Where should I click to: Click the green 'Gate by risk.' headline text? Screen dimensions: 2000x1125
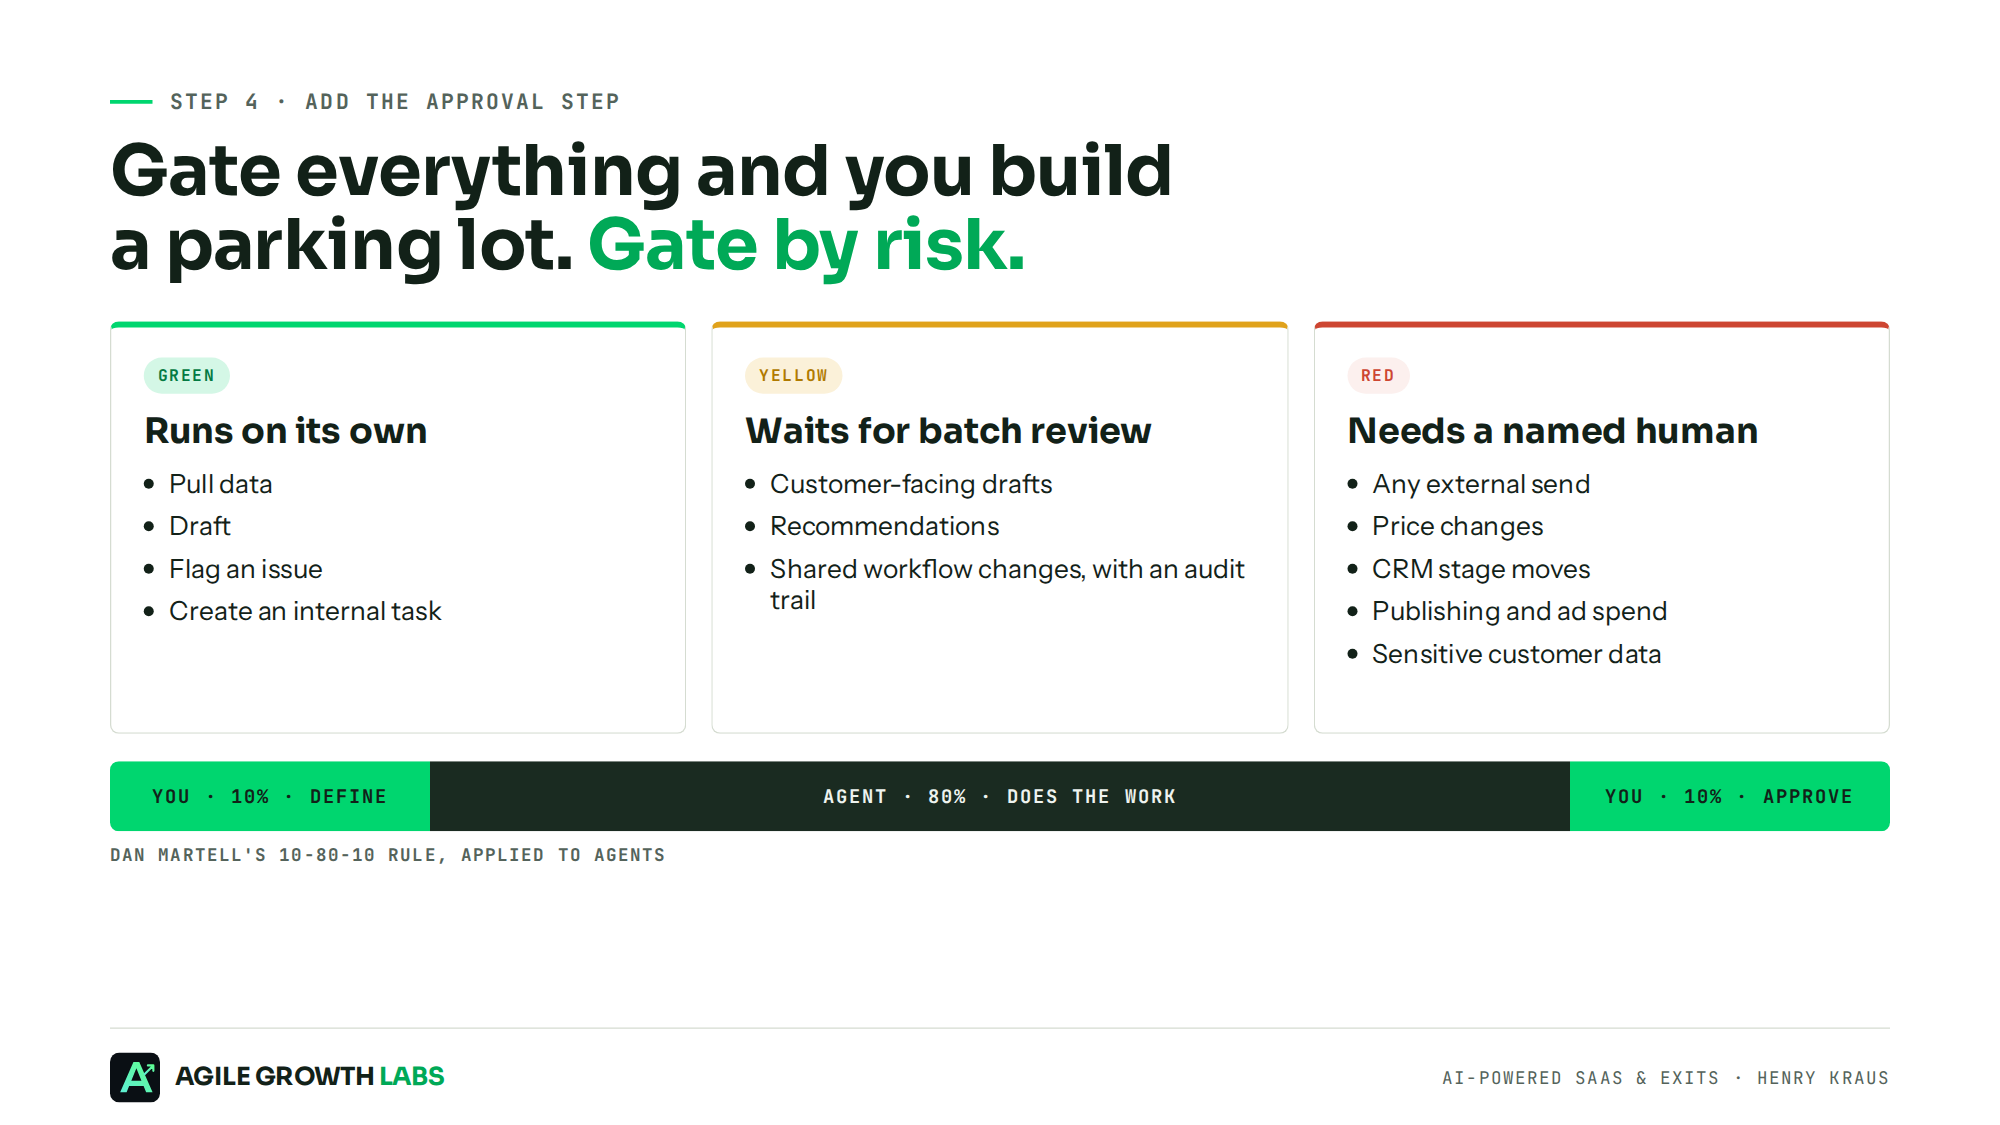[807, 245]
